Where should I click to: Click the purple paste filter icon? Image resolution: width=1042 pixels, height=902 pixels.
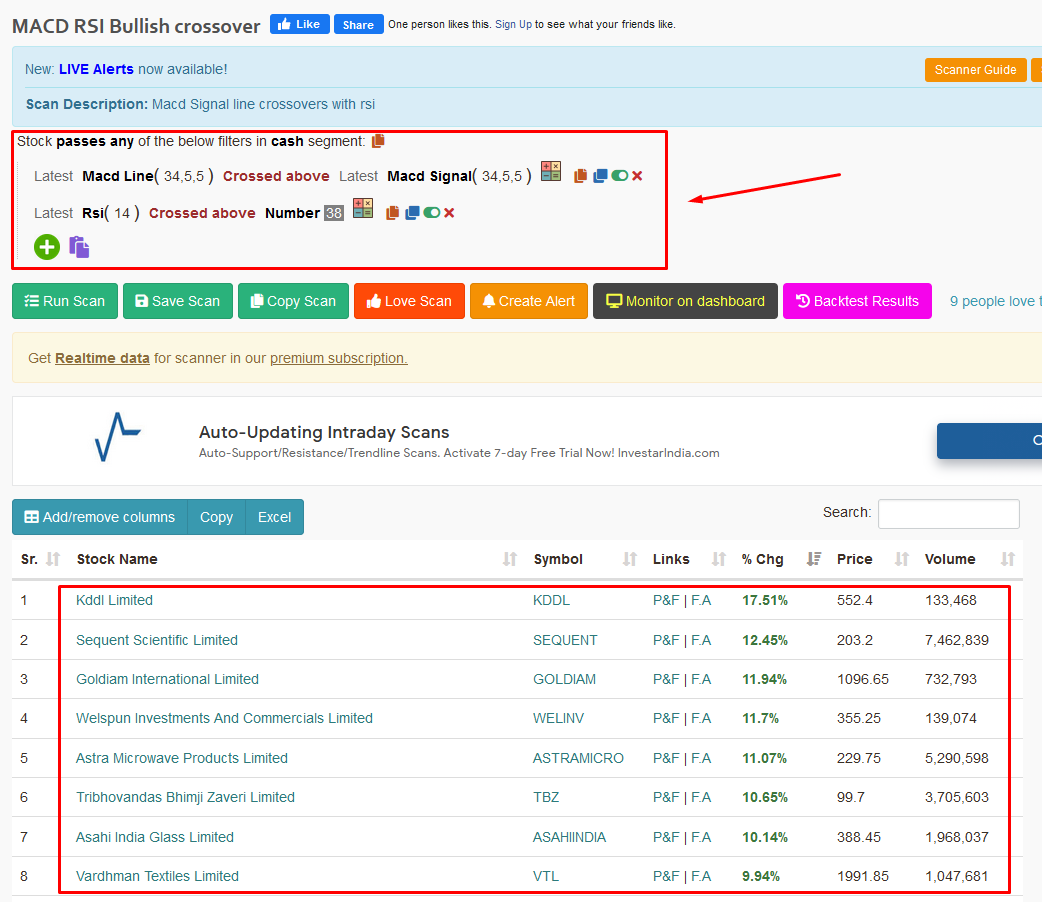point(79,247)
